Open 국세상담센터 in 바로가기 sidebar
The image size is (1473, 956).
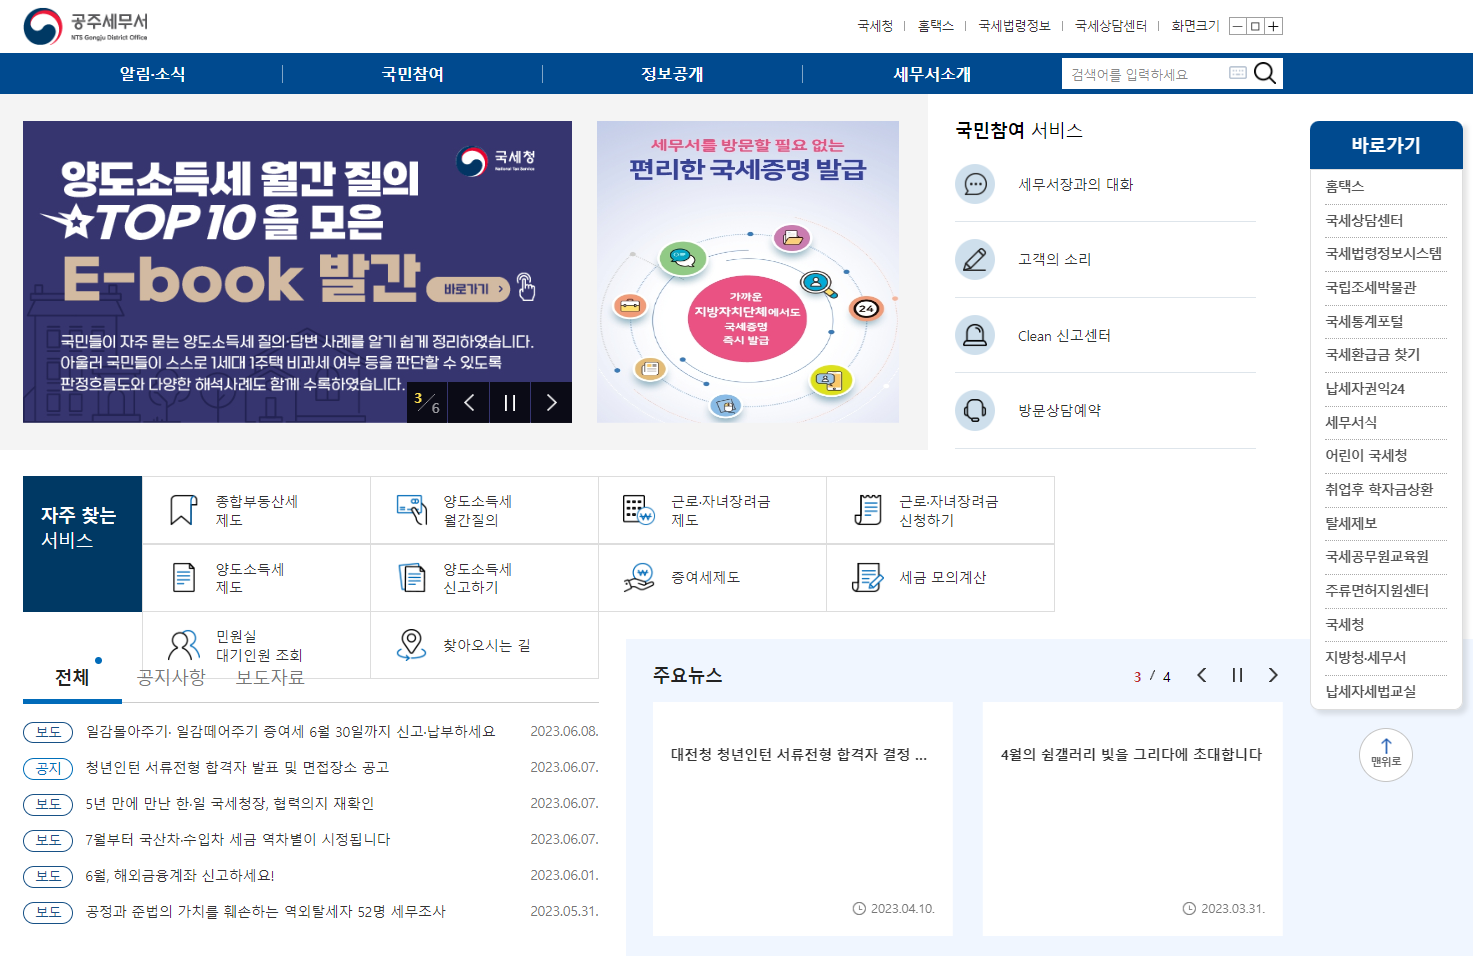coord(1364,220)
